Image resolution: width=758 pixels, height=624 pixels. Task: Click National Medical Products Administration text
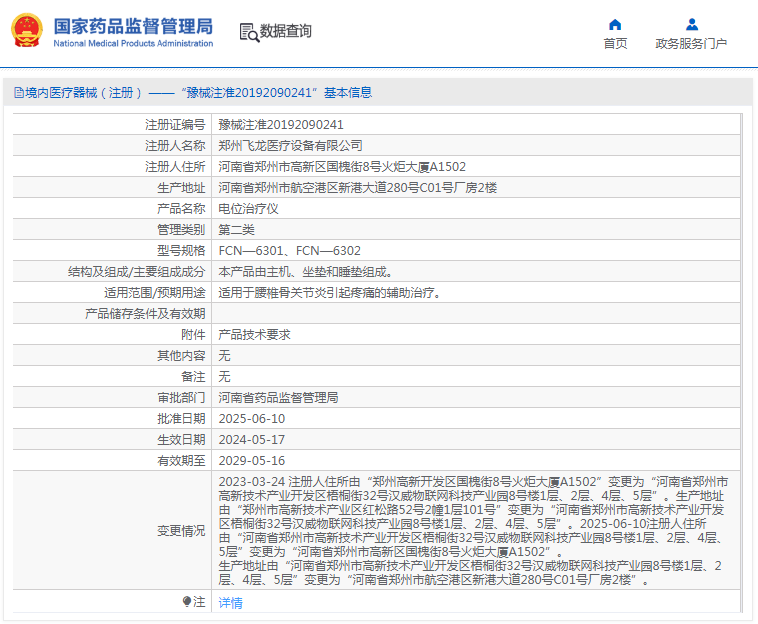(x=133, y=44)
